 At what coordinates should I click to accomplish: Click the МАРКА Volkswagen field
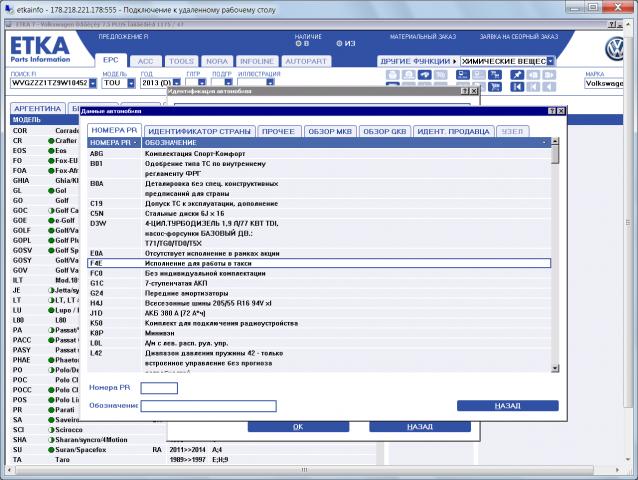point(604,83)
